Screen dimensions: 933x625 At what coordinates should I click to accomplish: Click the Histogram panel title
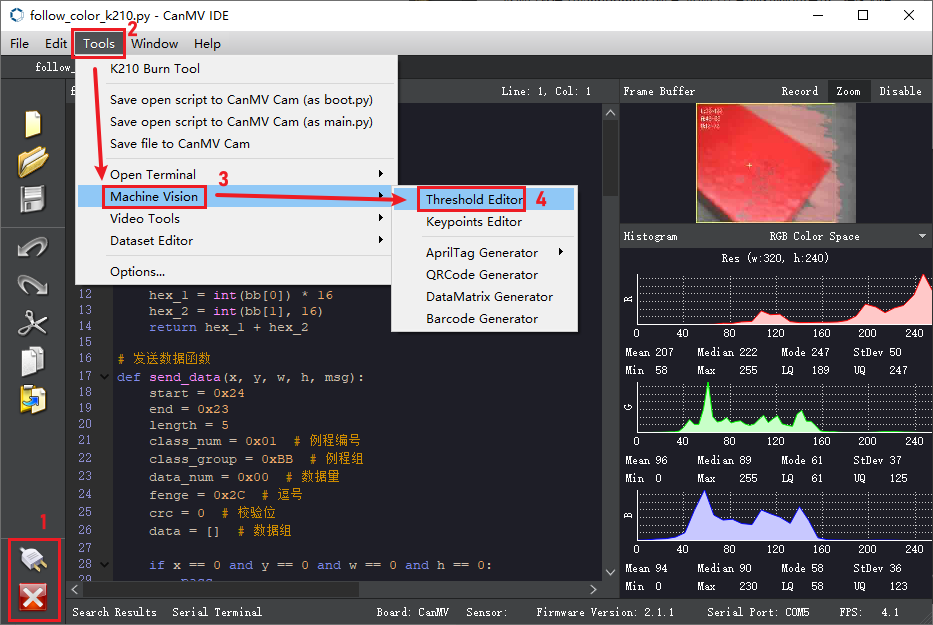[650, 236]
